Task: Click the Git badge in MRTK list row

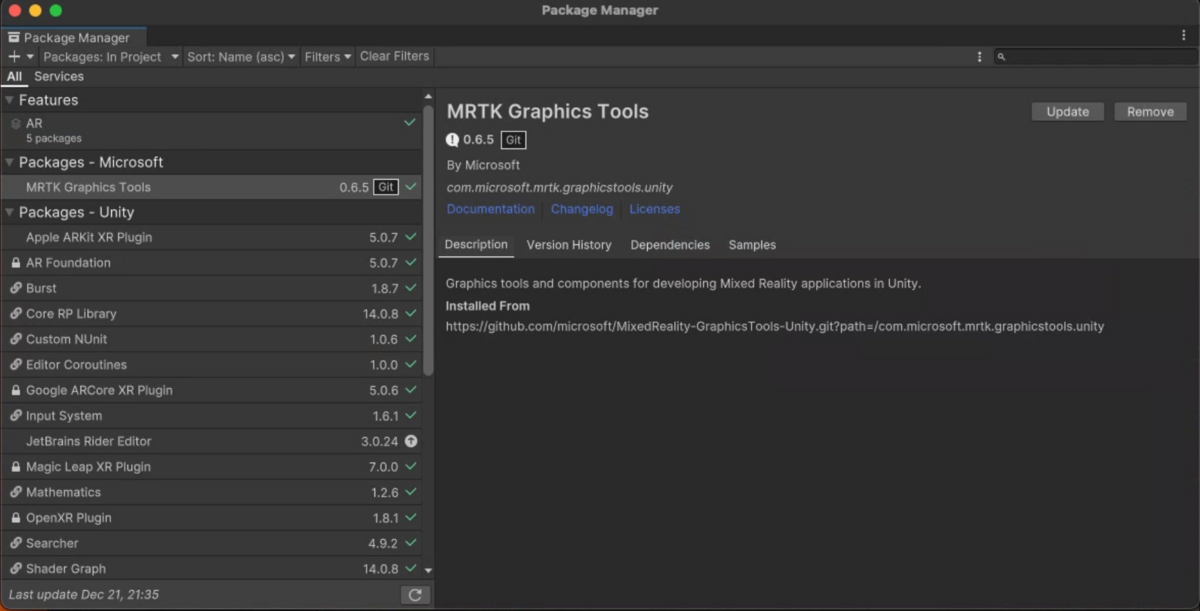Action: (385, 187)
